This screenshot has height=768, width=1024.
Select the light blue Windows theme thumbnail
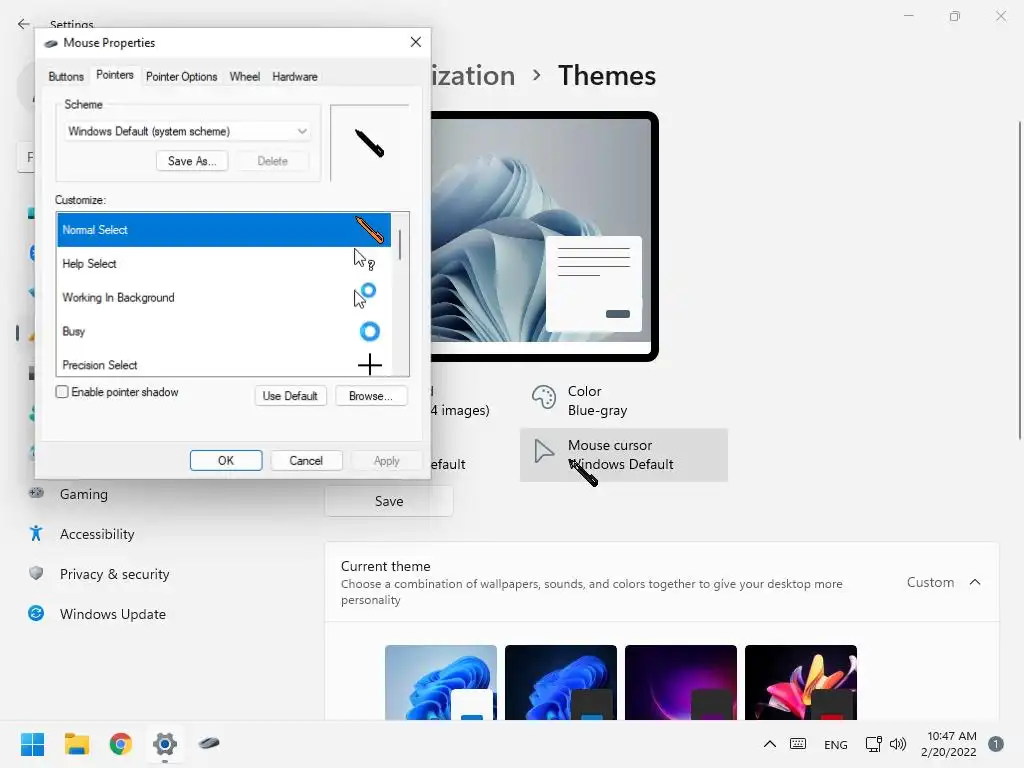pos(441,682)
